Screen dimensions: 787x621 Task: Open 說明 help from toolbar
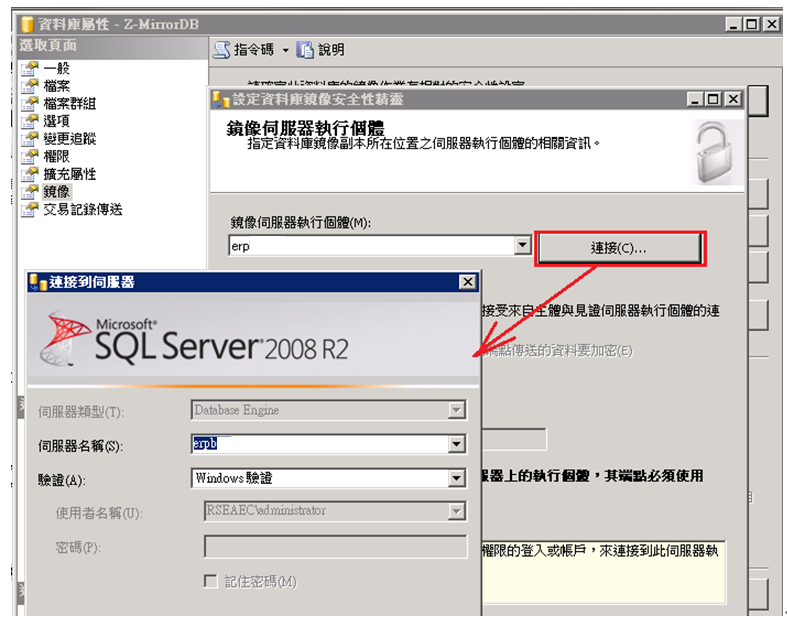(331, 50)
